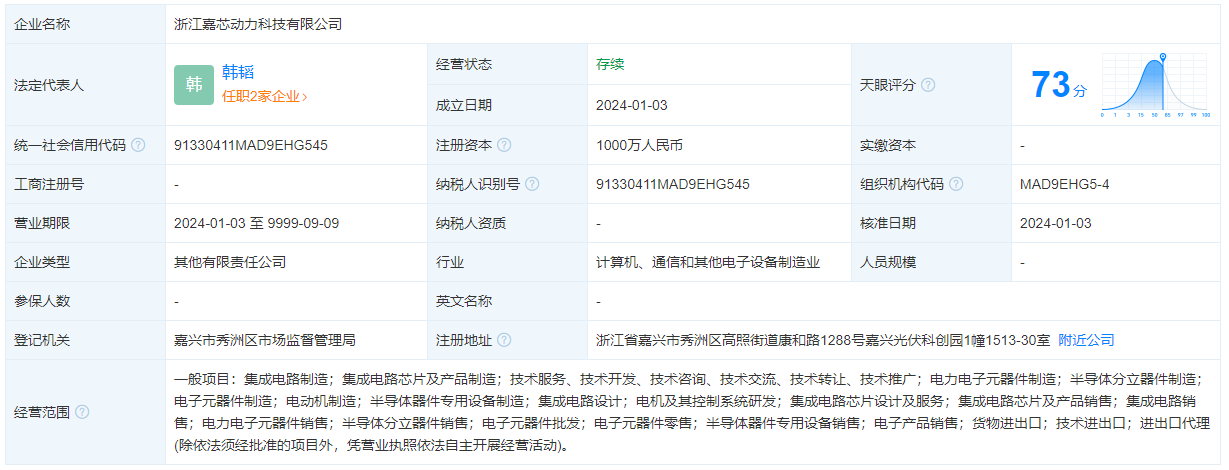Screen dimensions: 1229x470
Task: Click the 存续 status text
Action: pos(610,64)
